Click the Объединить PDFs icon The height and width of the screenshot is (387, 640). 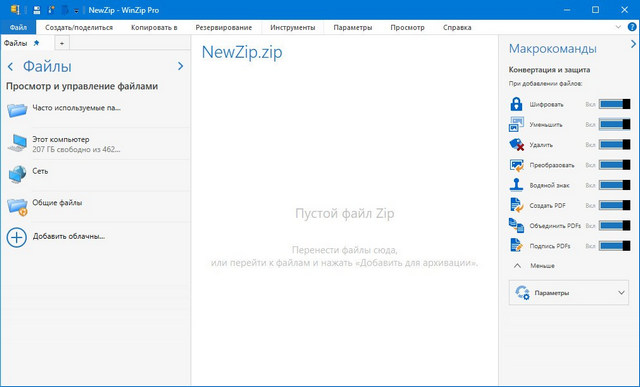[x=516, y=225]
